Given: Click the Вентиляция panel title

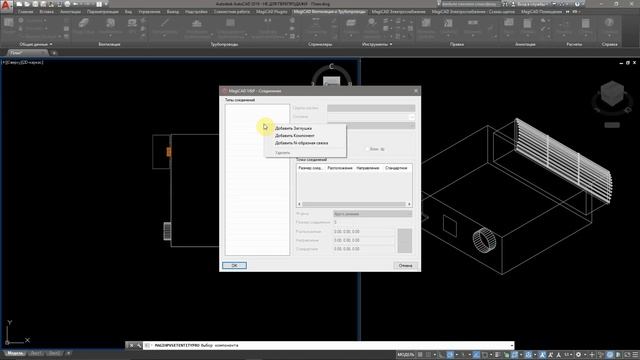Looking at the screenshot, I should tap(109, 44).
